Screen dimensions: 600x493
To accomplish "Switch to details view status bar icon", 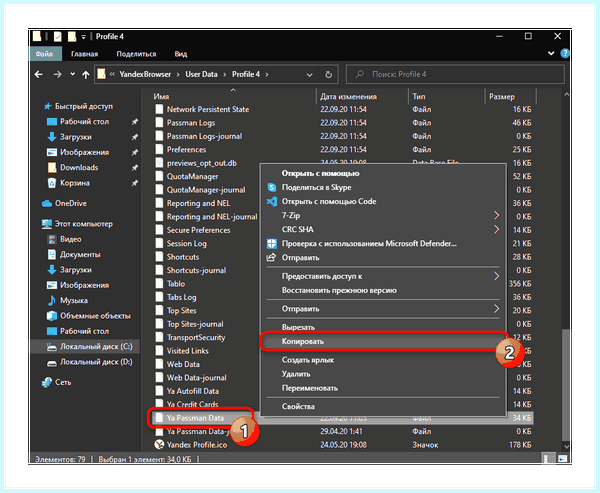I will click(x=549, y=458).
